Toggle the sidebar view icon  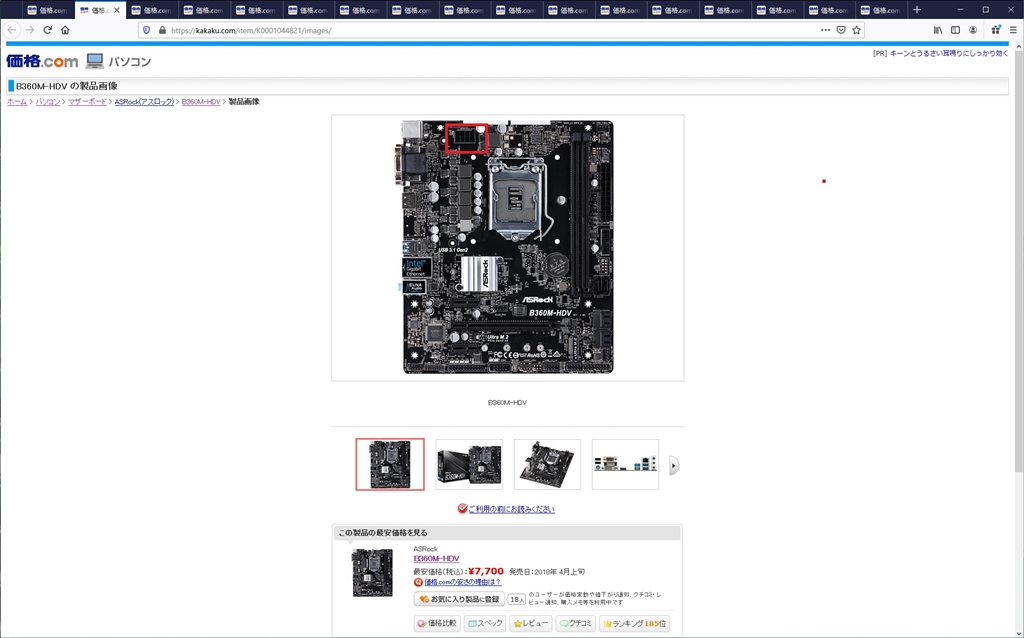(x=955, y=30)
